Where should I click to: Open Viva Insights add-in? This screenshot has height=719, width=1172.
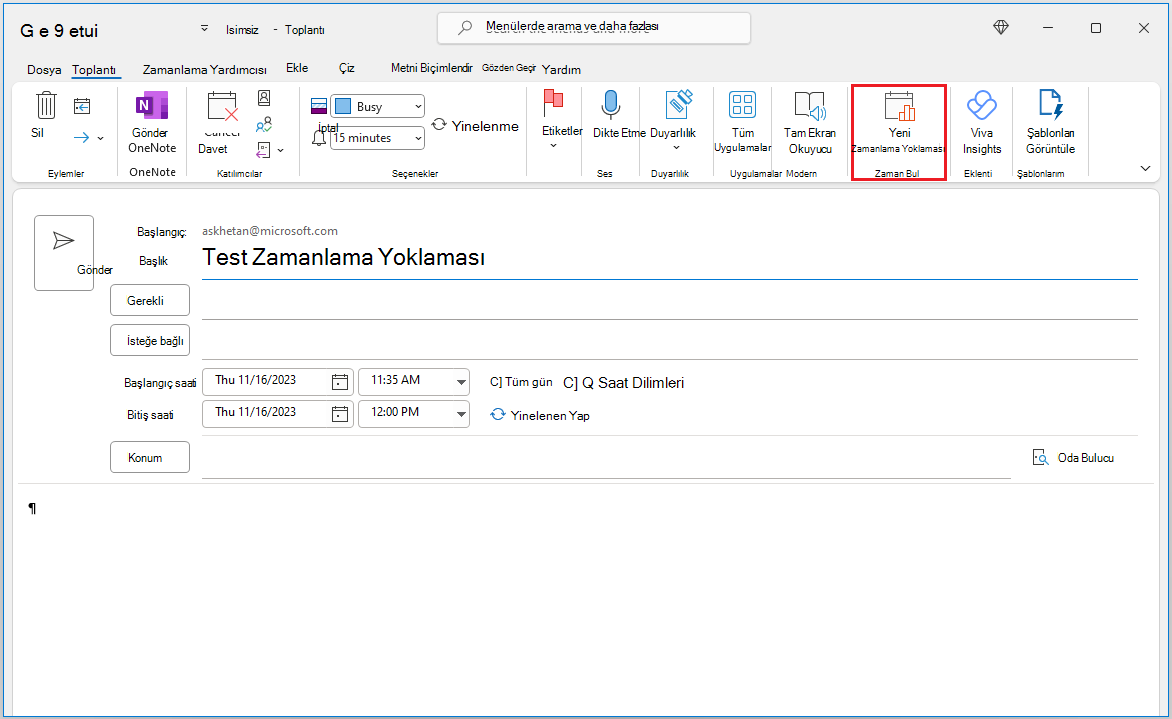pos(981,123)
